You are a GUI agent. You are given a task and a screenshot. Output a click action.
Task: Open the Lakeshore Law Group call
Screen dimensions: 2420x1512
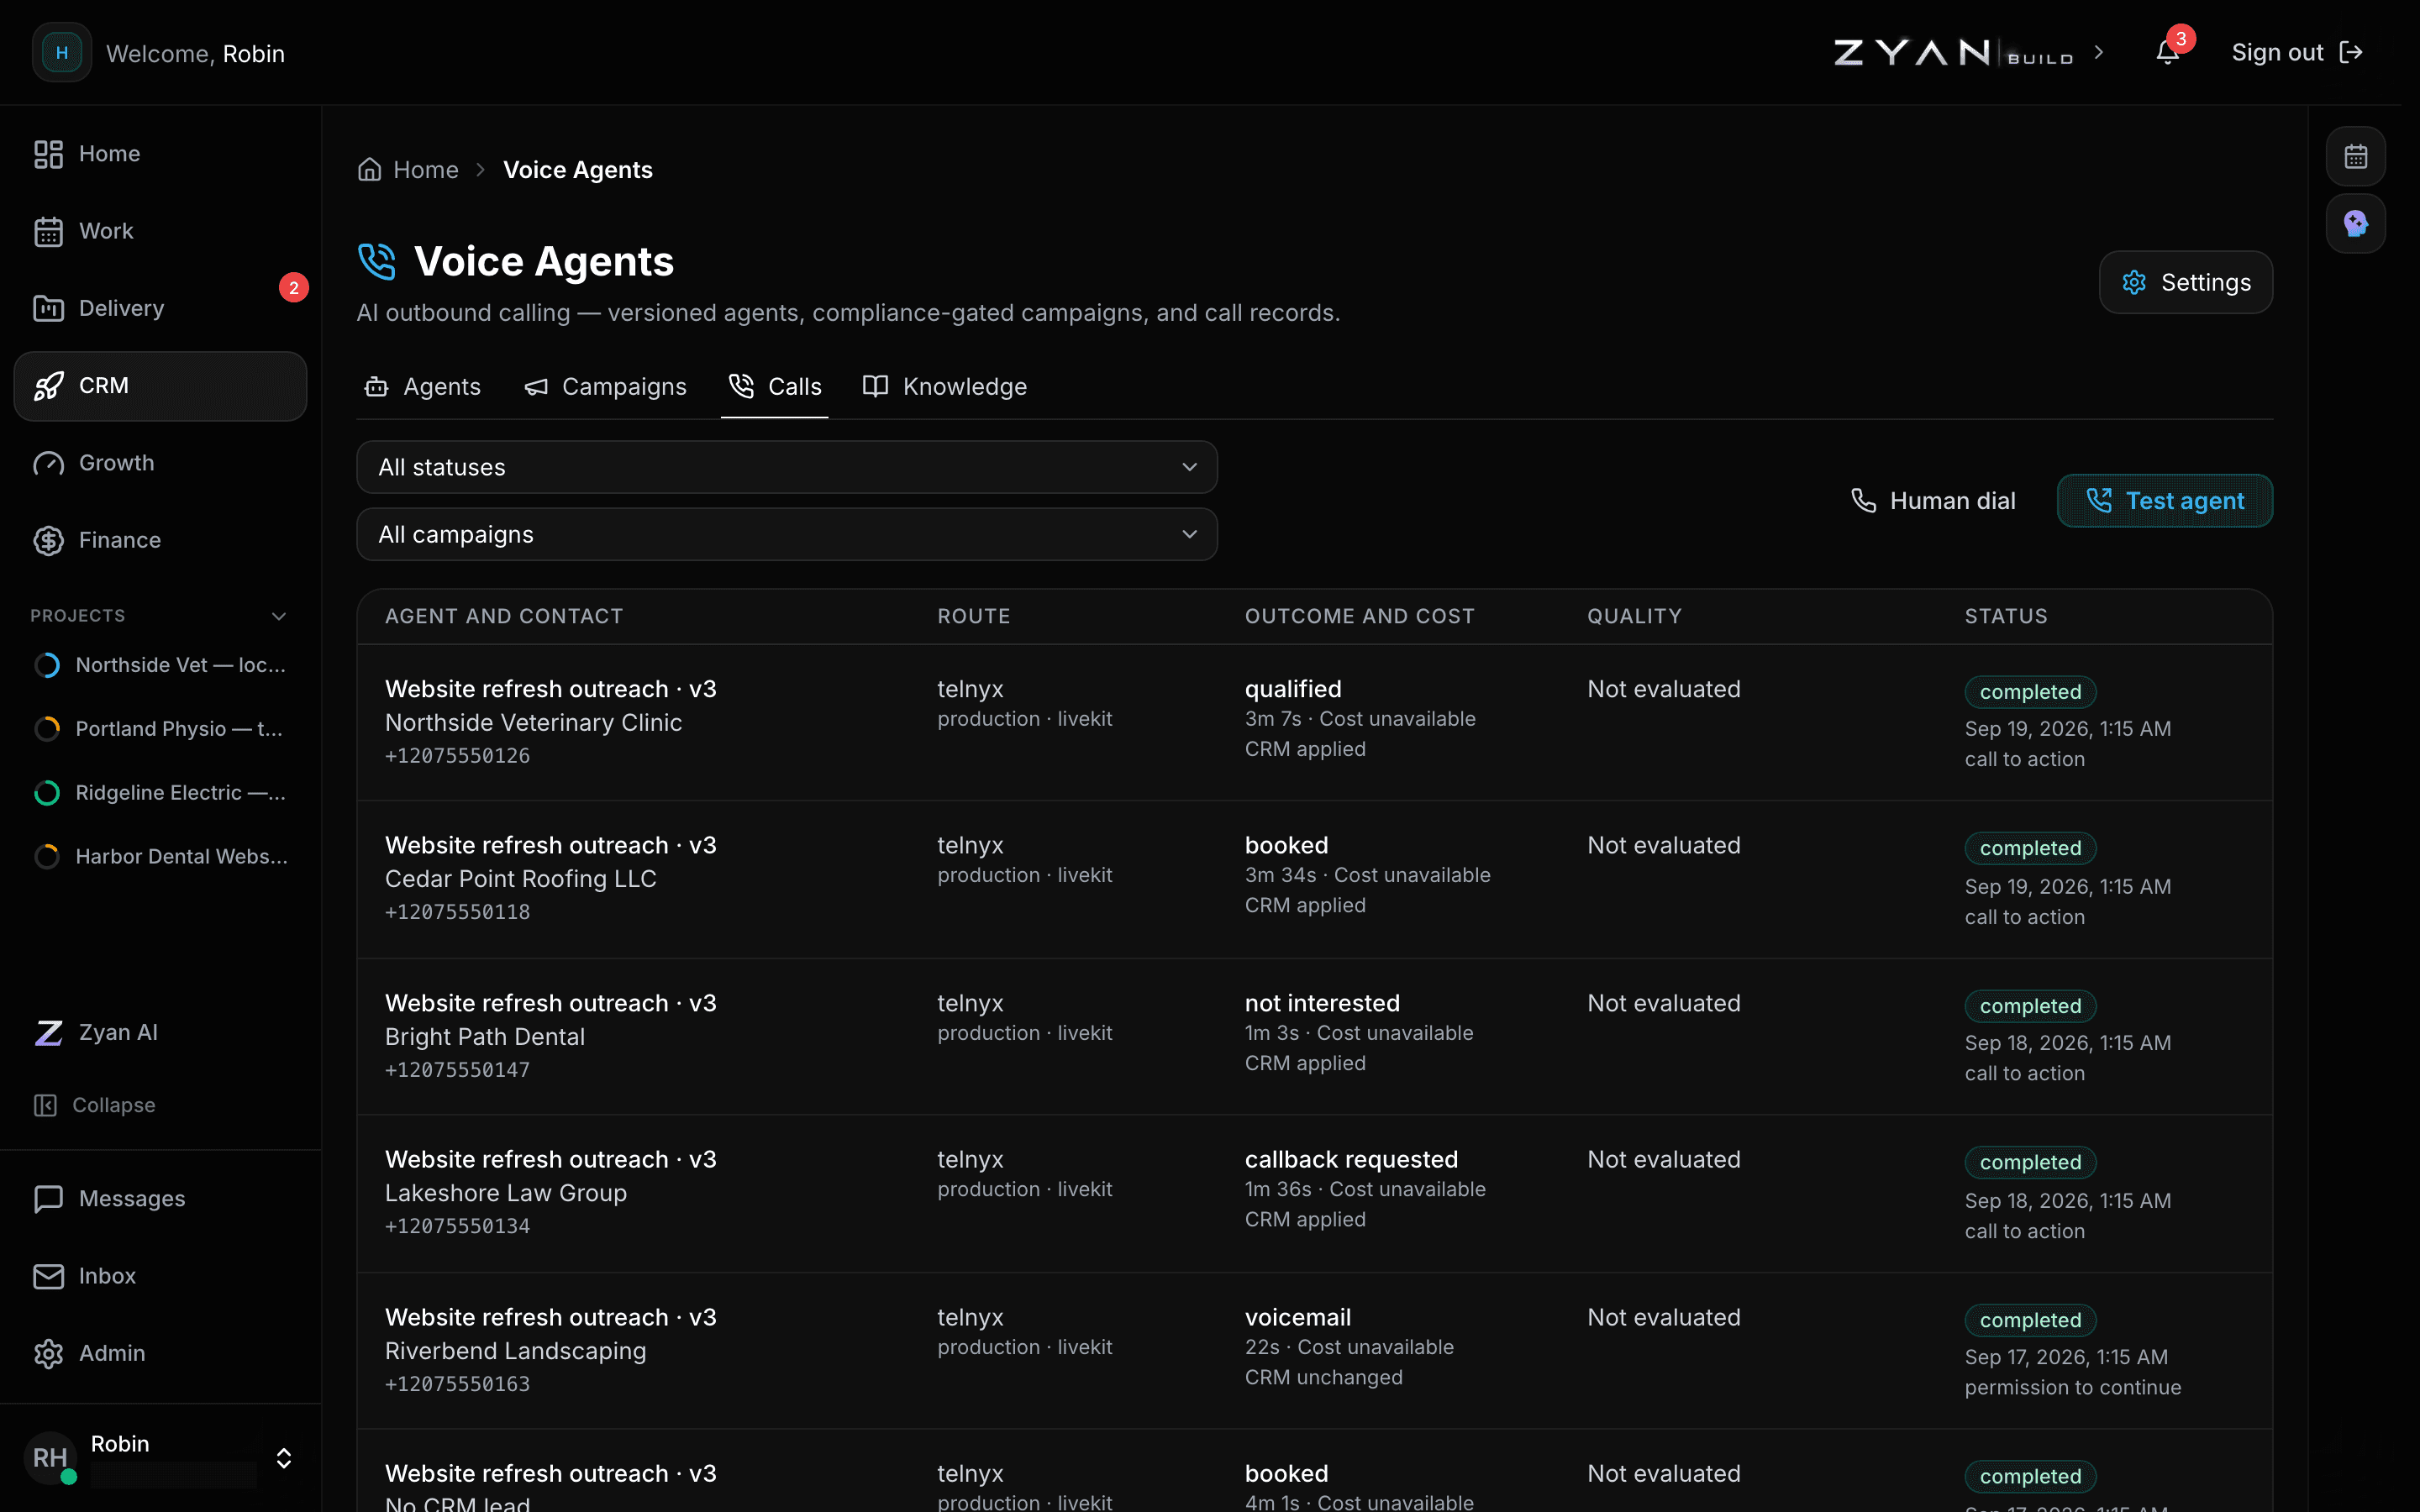(1314, 1193)
